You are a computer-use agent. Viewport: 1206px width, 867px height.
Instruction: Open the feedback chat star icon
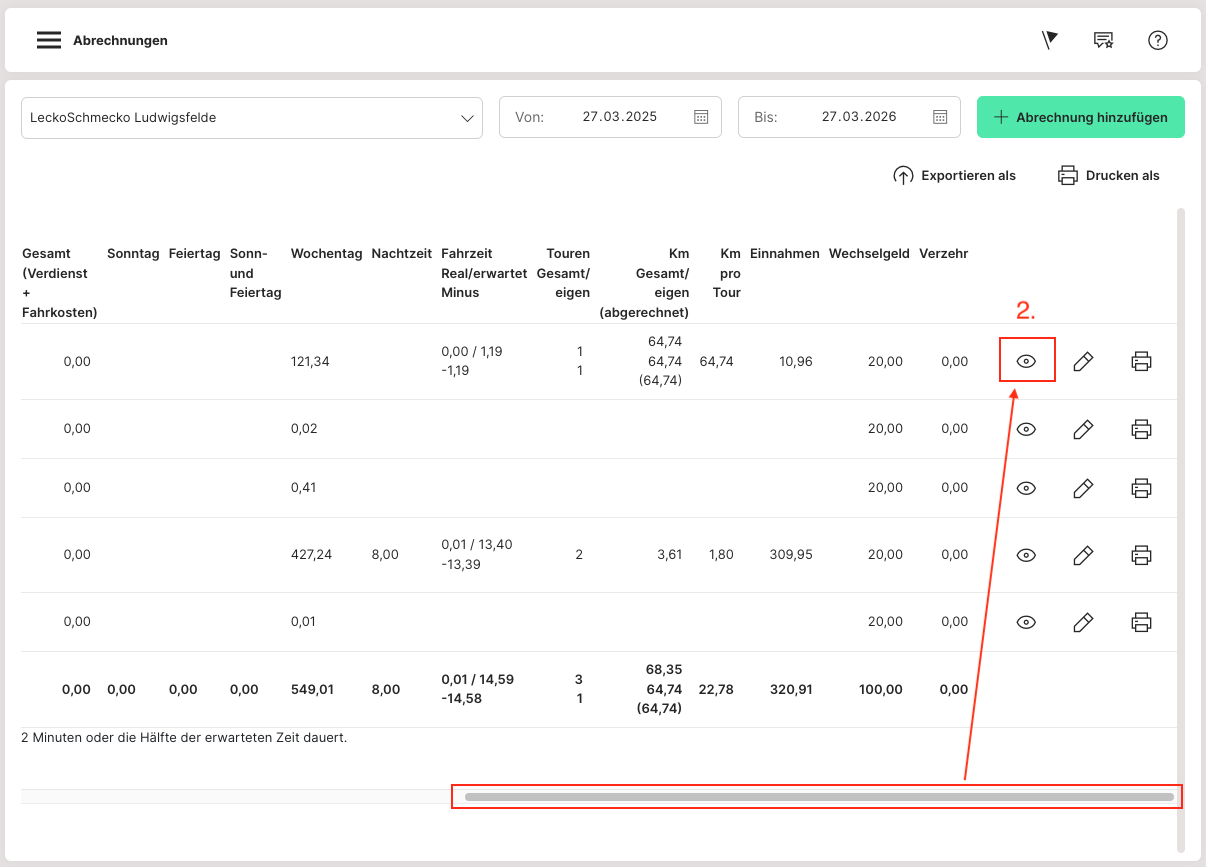point(1103,40)
